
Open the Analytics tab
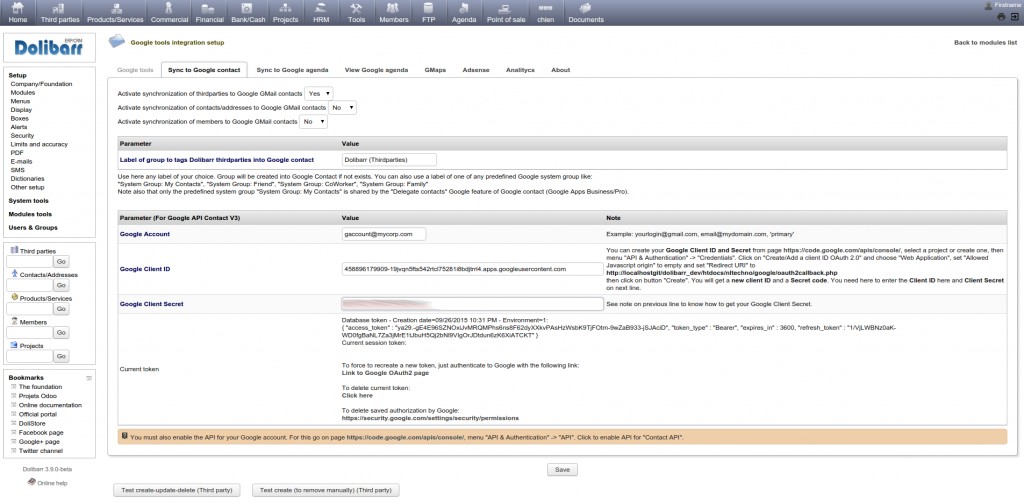coord(520,70)
